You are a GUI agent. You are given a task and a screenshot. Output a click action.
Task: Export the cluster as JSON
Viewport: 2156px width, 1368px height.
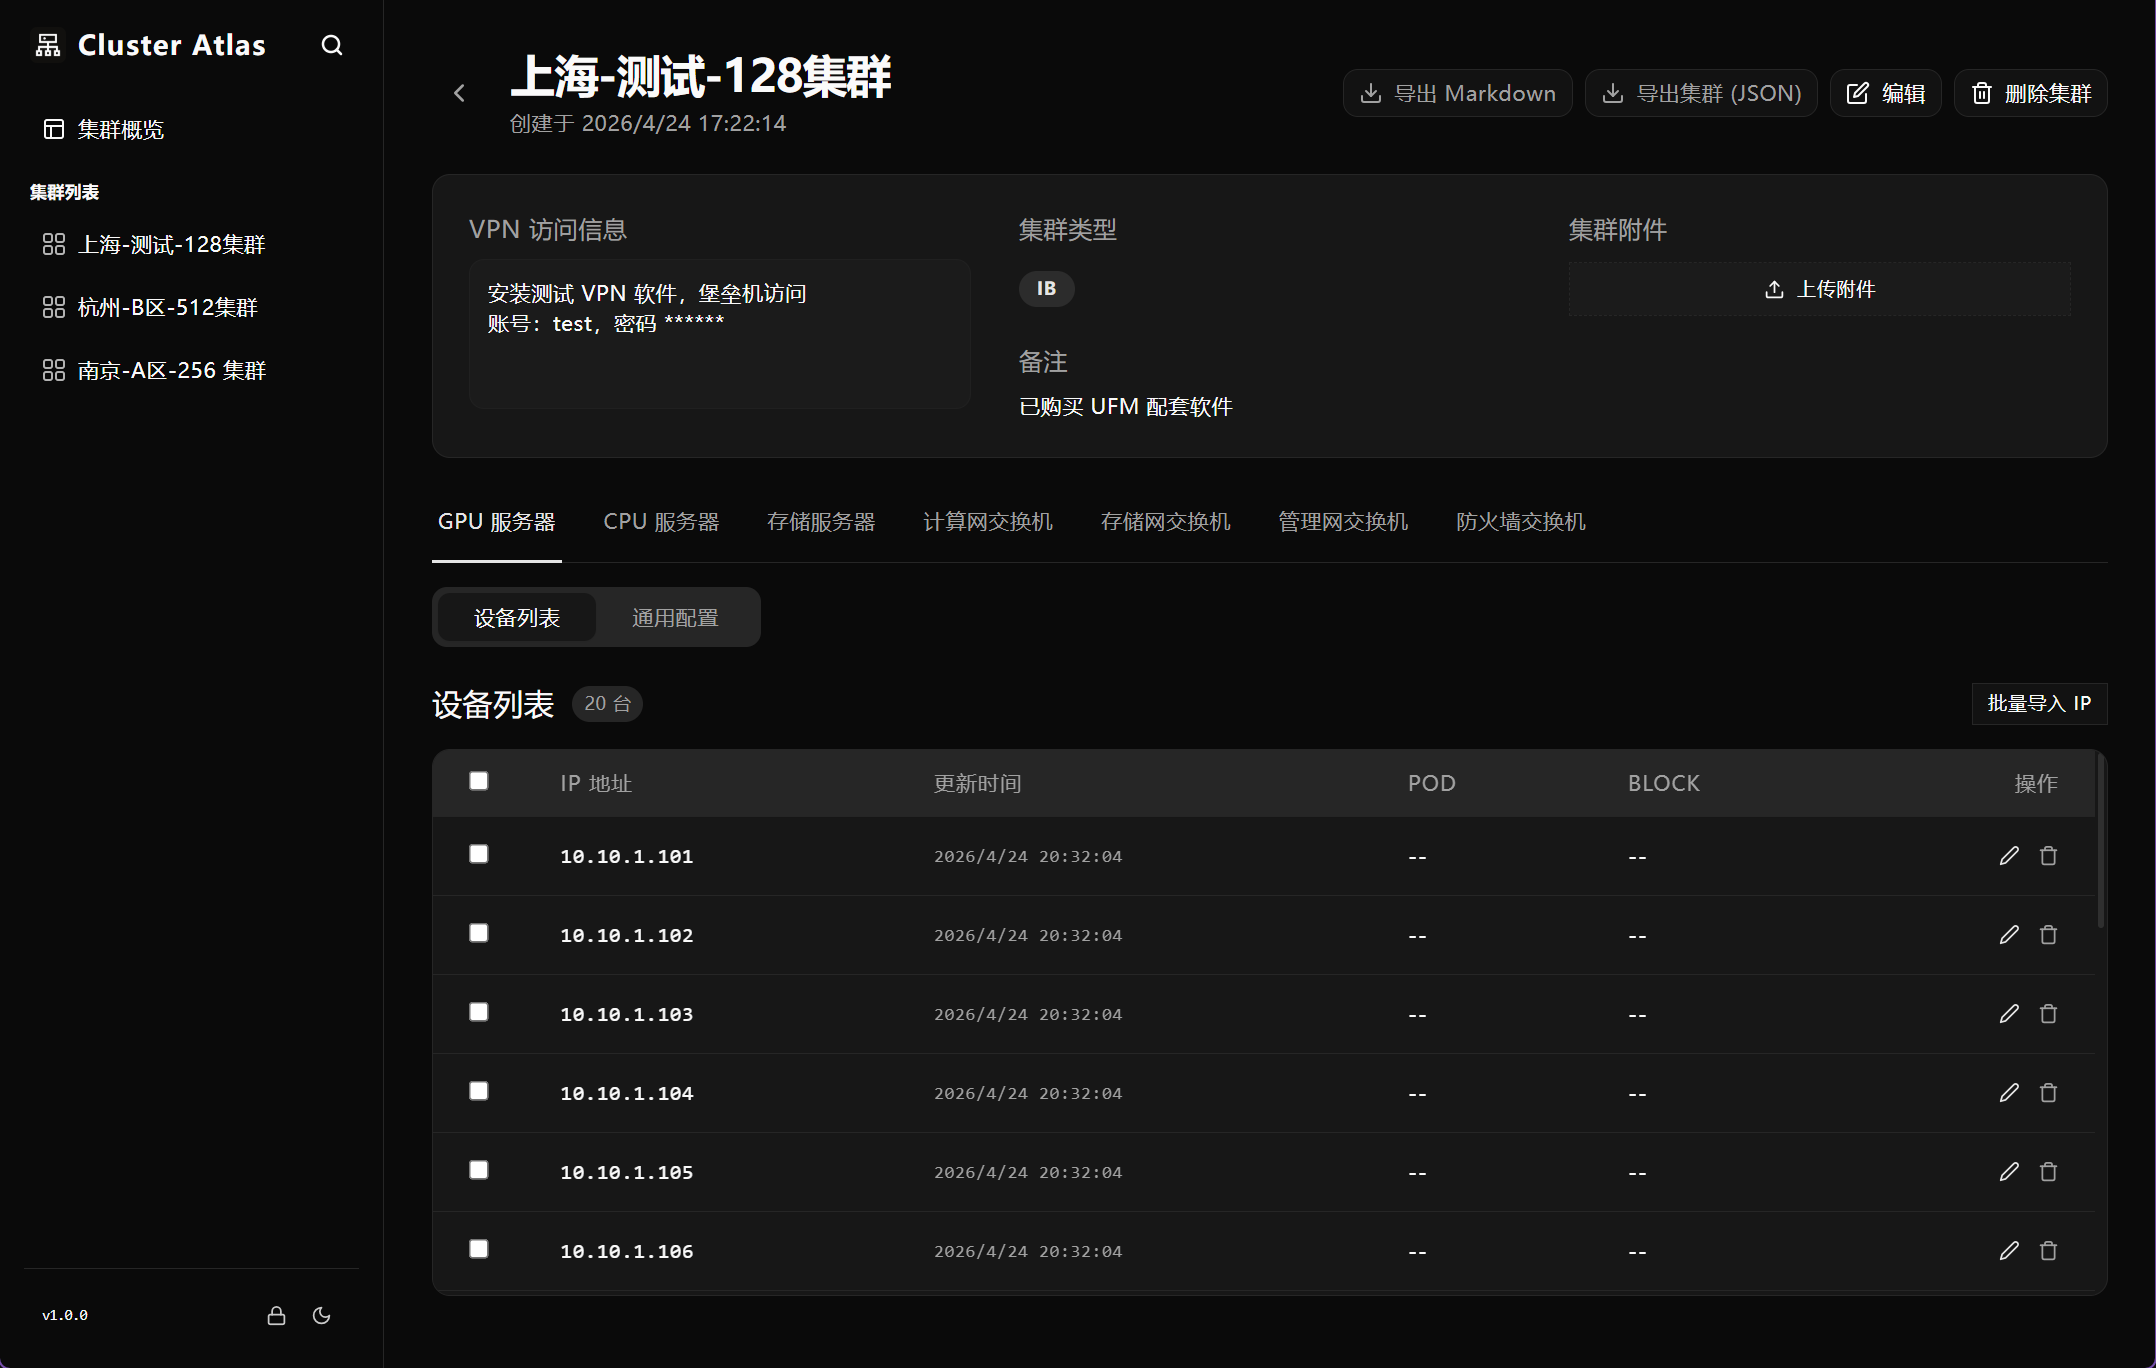pyautogui.click(x=1700, y=92)
